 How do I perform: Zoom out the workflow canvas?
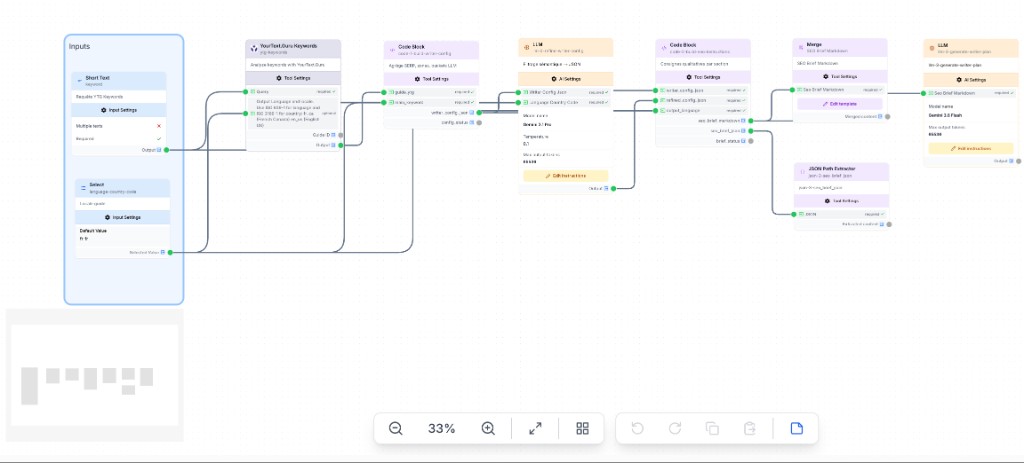395,428
